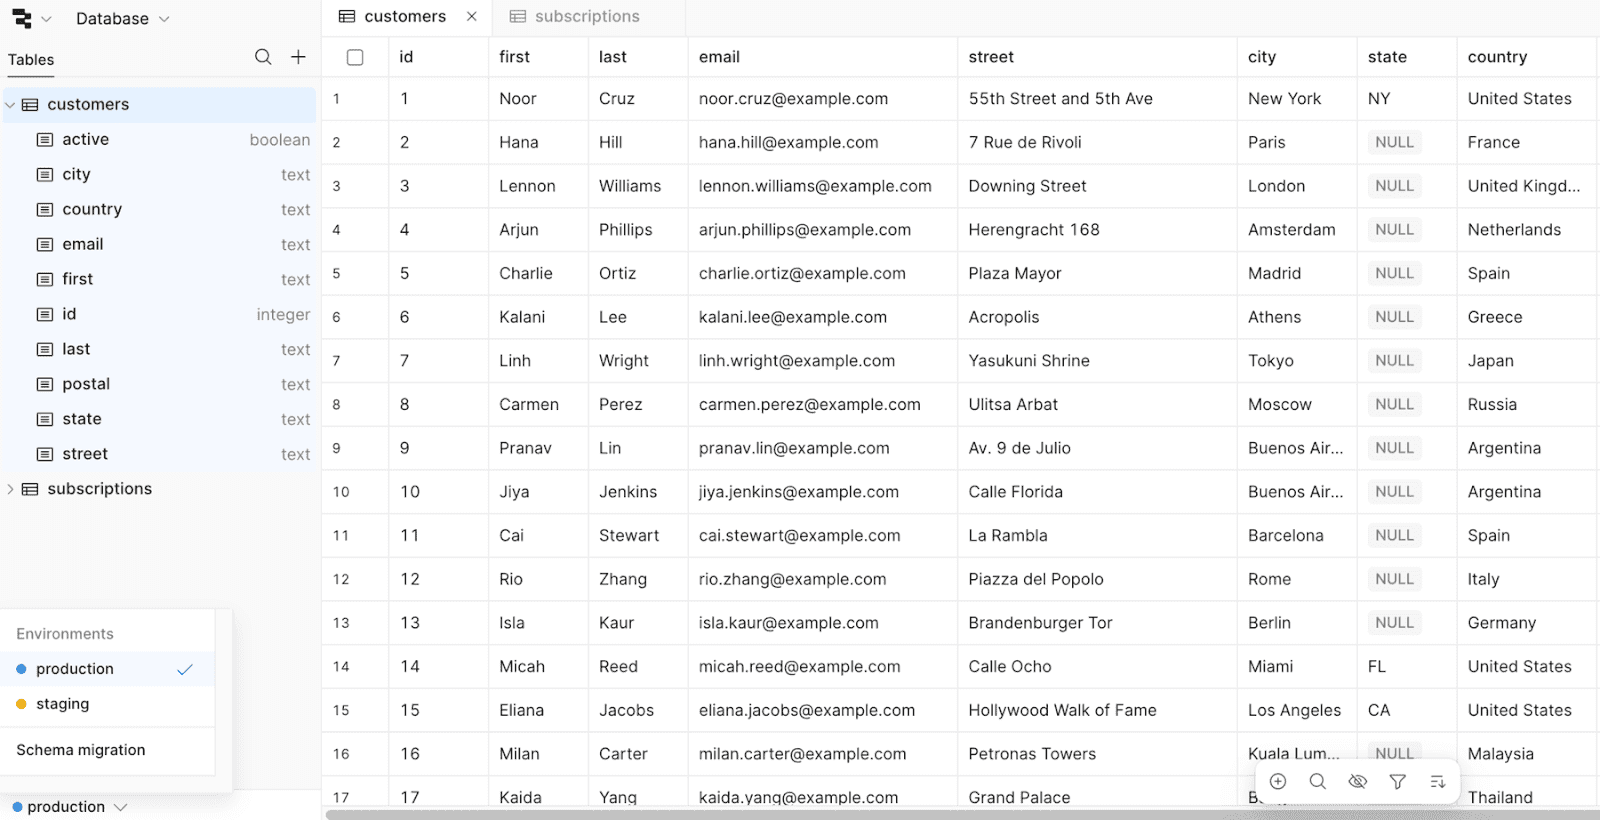Create a new table via the sidebar plus icon
Image resolution: width=1600 pixels, height=820 pixels.
click(297, 57)
